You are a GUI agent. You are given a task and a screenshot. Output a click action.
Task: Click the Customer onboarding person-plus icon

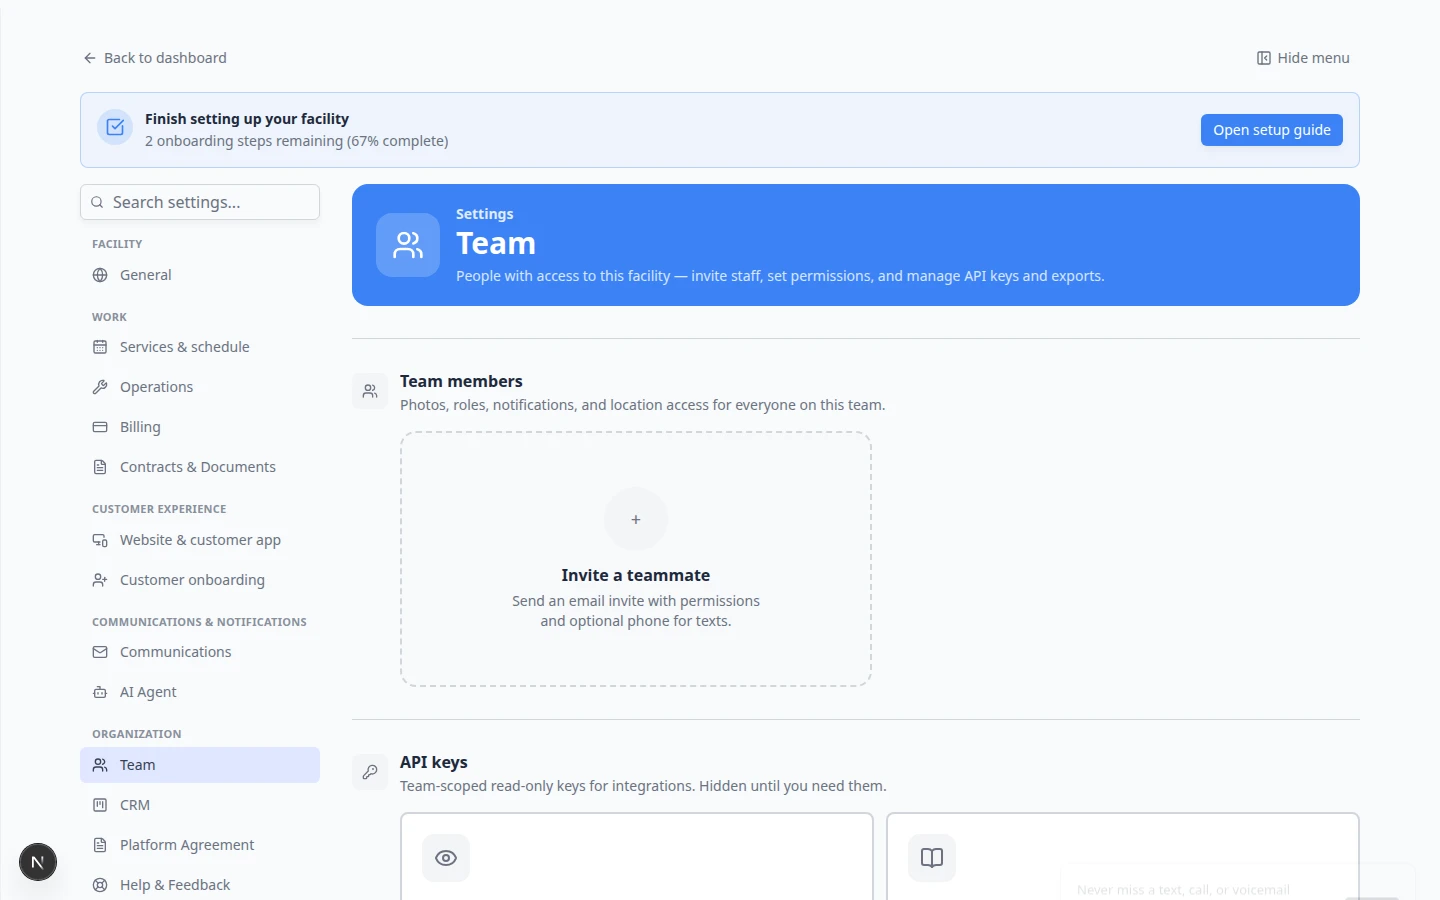pyautogui.click(x=100, y=580)
